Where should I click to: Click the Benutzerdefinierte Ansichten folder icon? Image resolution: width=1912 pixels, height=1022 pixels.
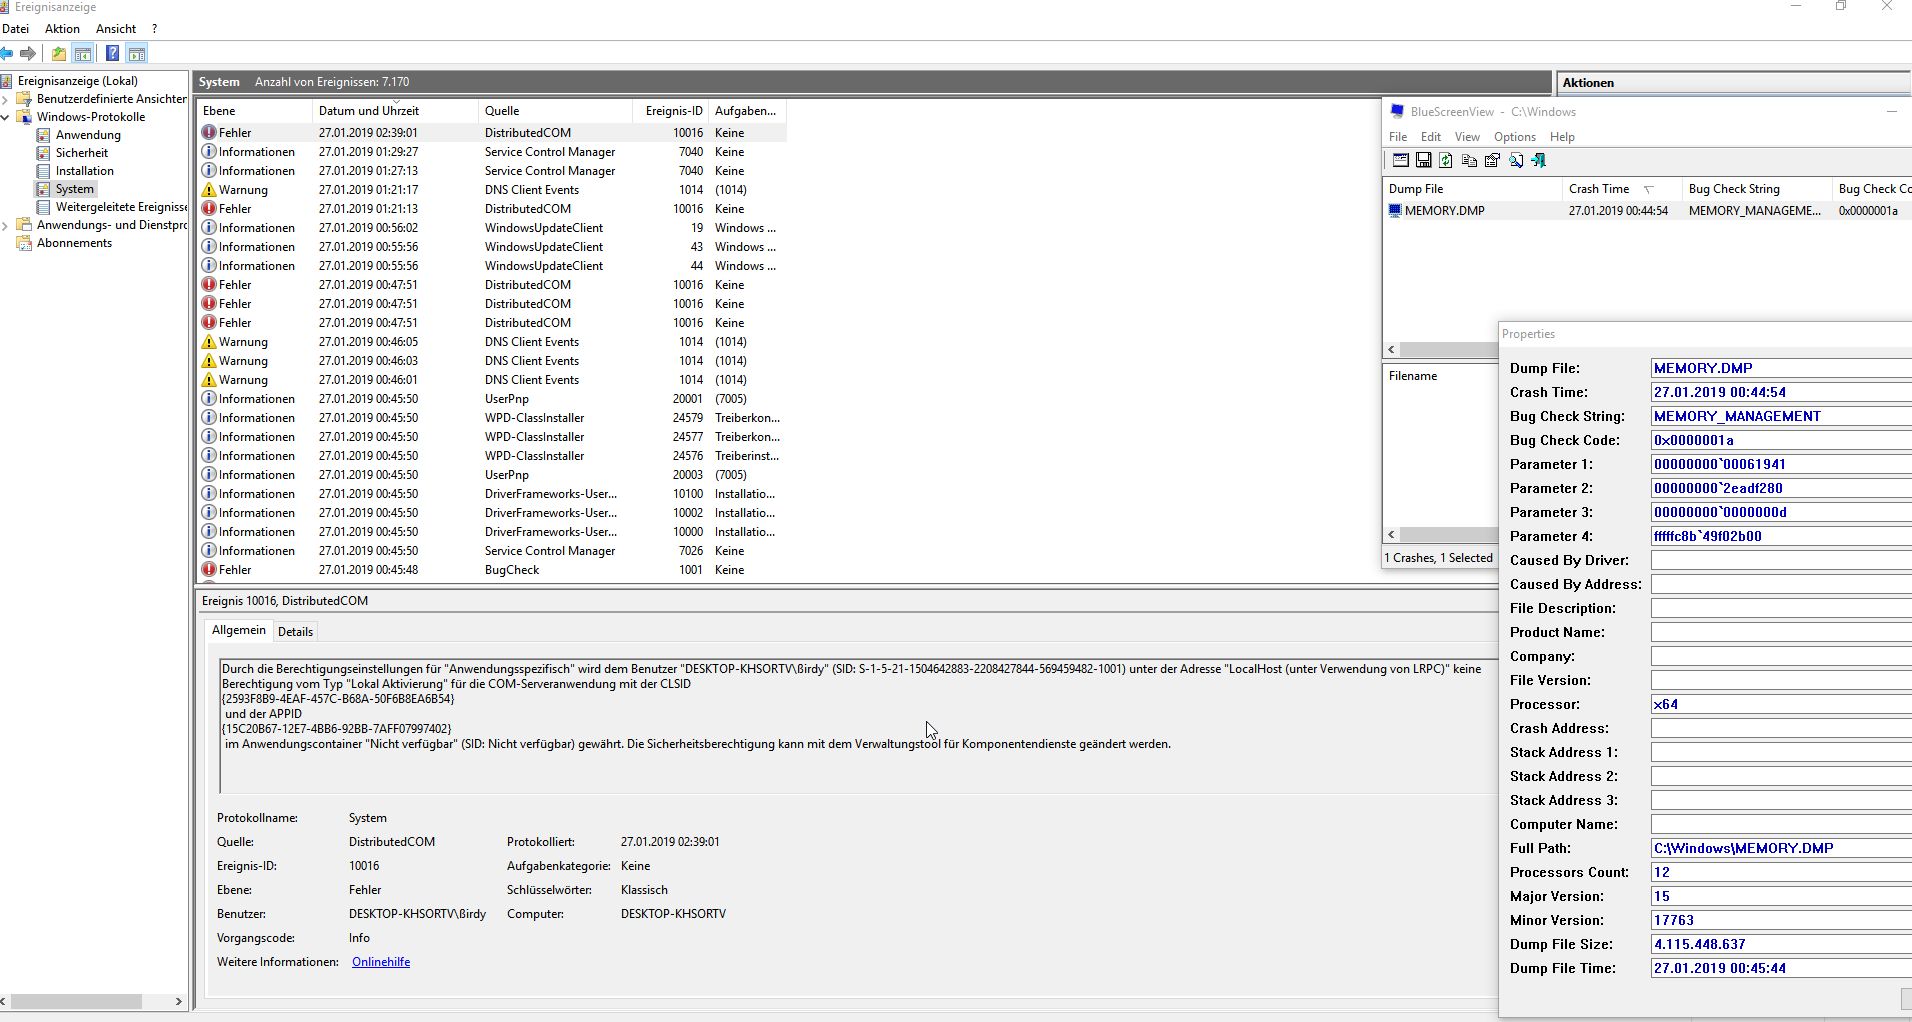click(25, 99)
